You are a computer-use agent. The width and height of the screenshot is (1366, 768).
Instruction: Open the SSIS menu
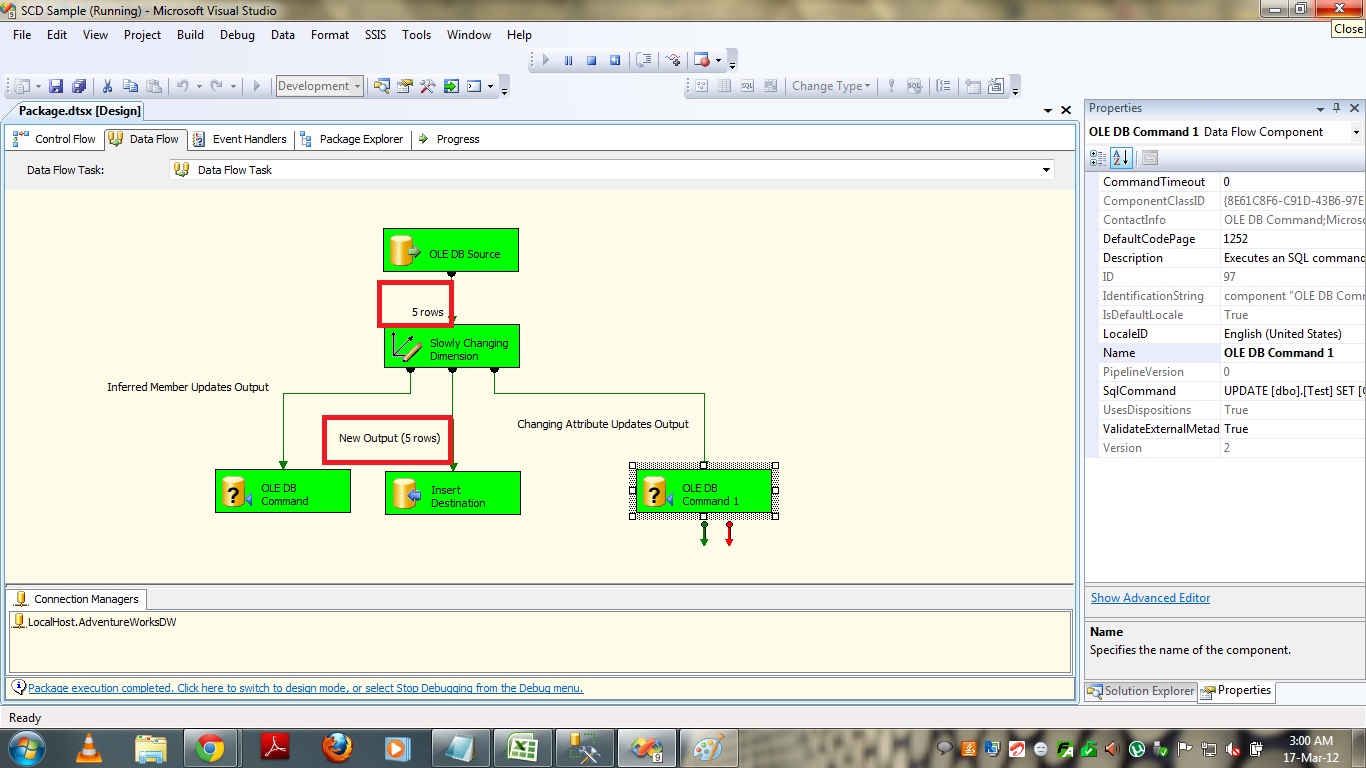coord(375,34)
